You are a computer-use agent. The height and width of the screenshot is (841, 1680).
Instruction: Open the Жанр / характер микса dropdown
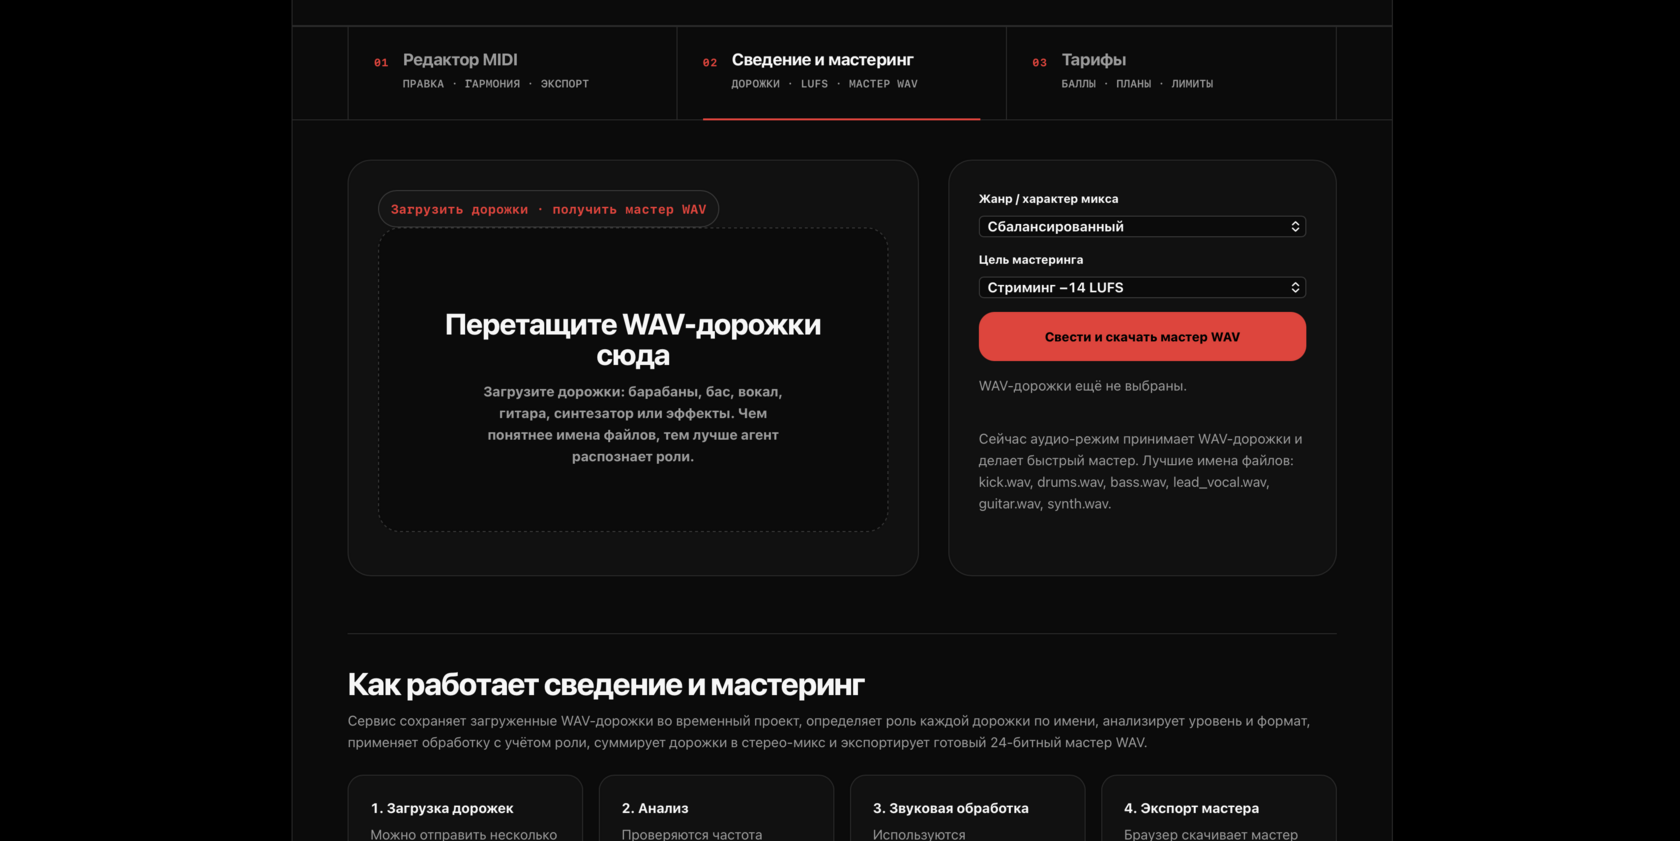click(x=1142, y=227)
